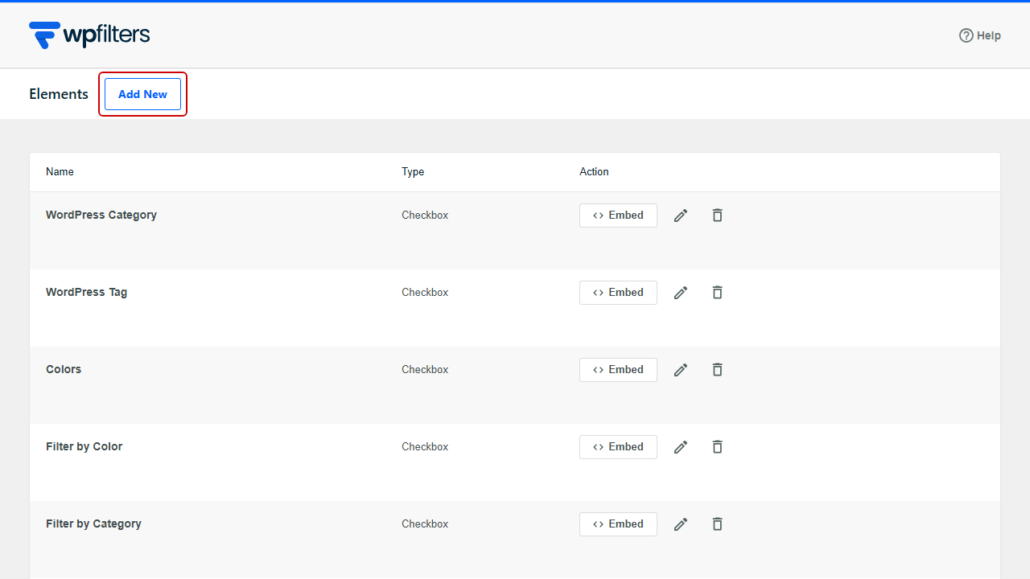
Task: Embed the Filter by Category element
Action: (618, 524)
